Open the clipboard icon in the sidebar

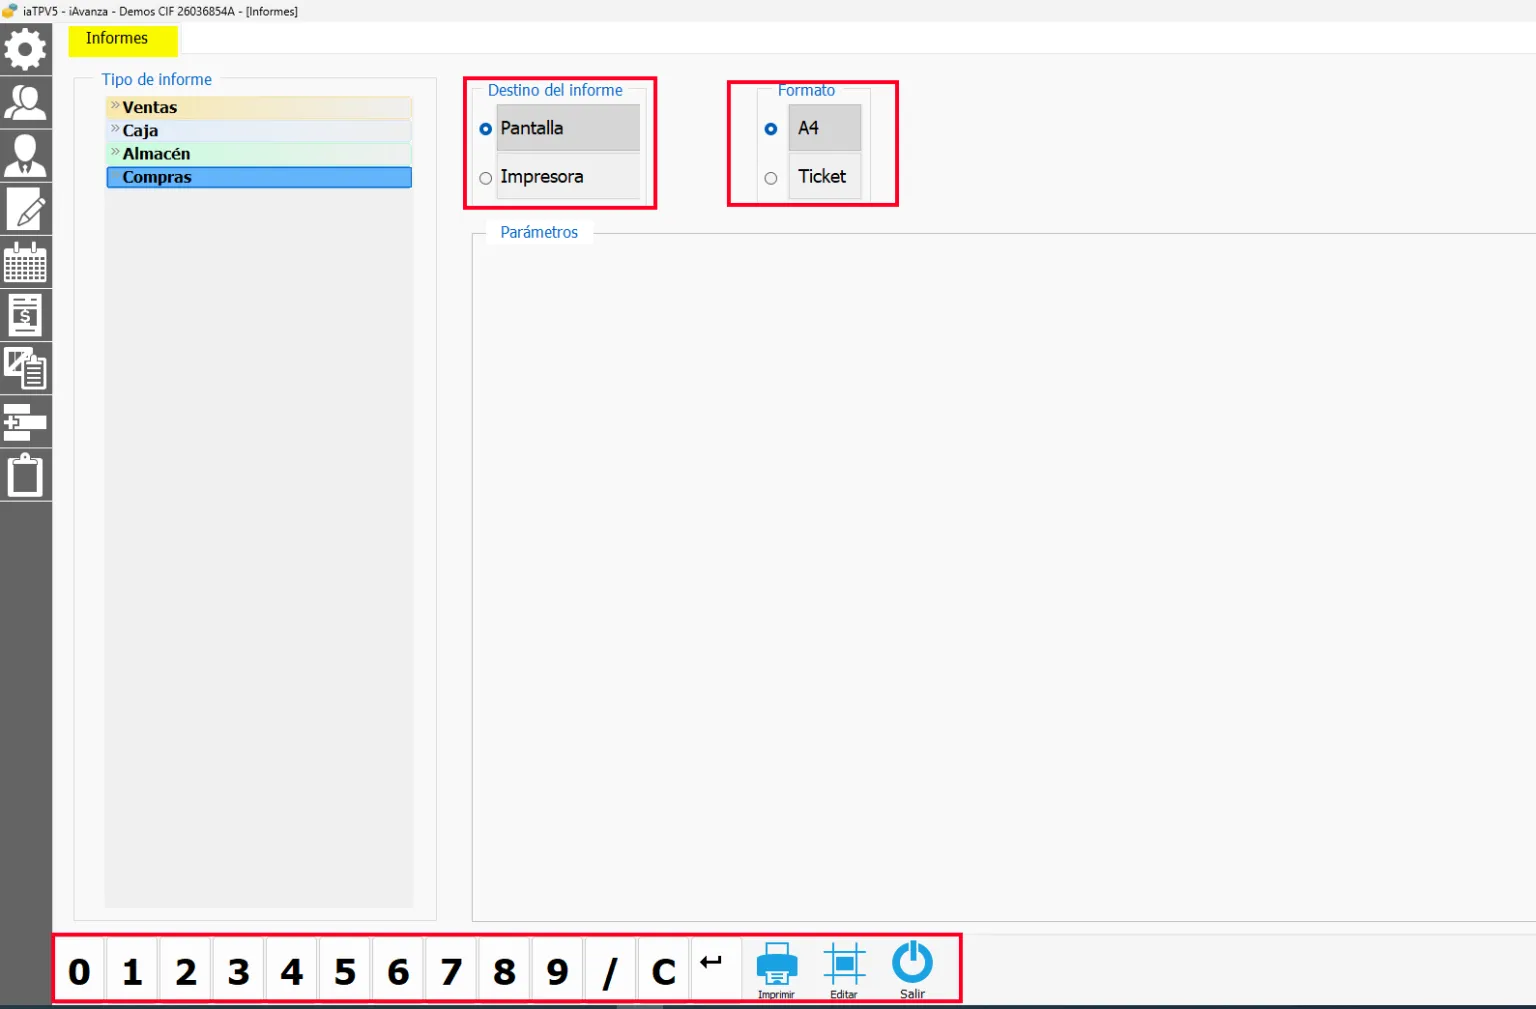pos(25,475)
